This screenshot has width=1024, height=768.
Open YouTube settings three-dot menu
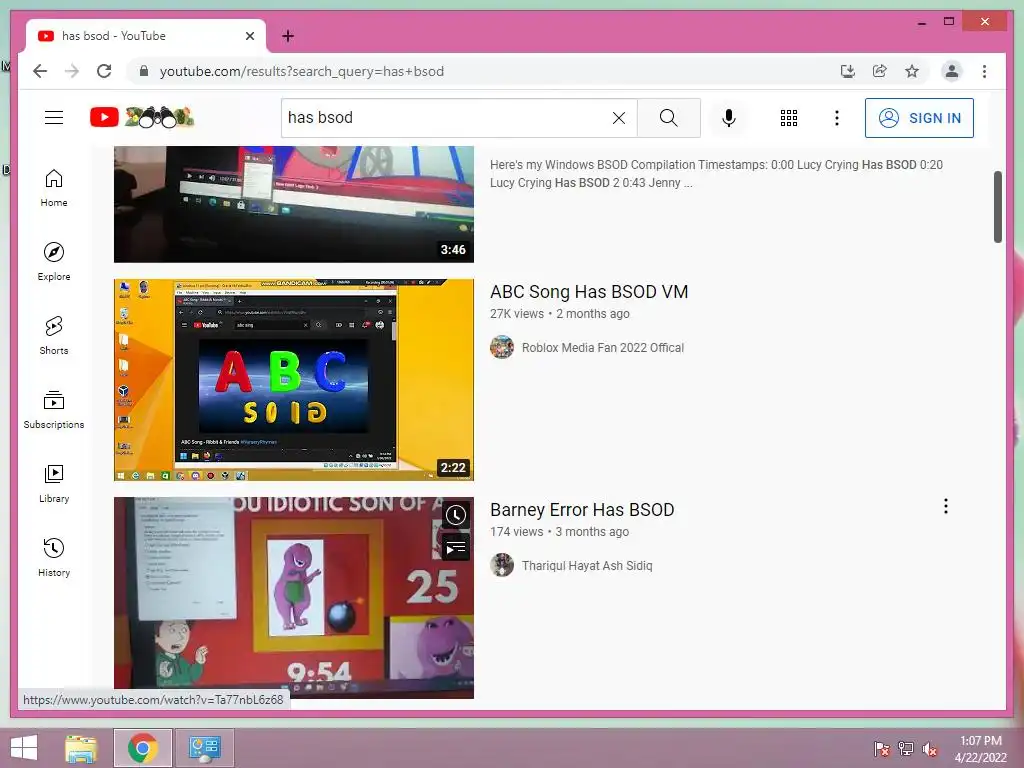click(837, 118)
